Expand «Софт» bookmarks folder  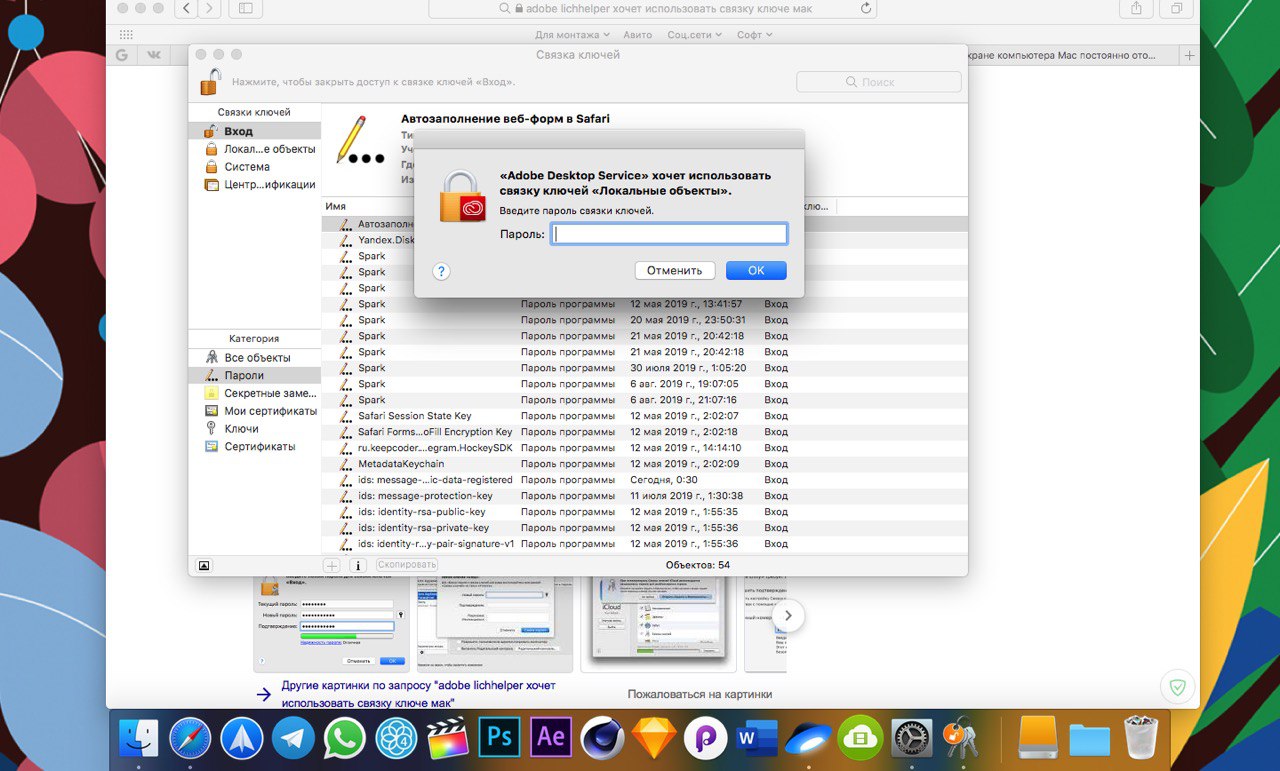[x=755, y=35]
